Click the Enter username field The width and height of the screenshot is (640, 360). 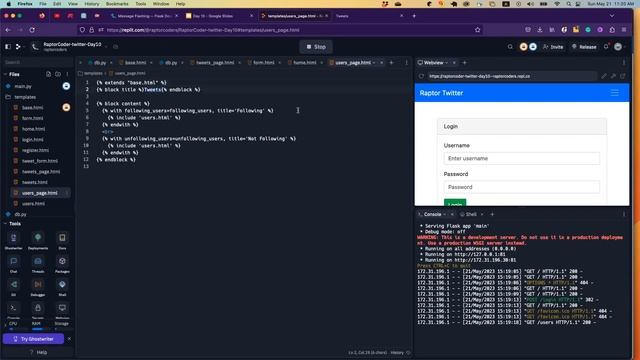tap(522, 158)
